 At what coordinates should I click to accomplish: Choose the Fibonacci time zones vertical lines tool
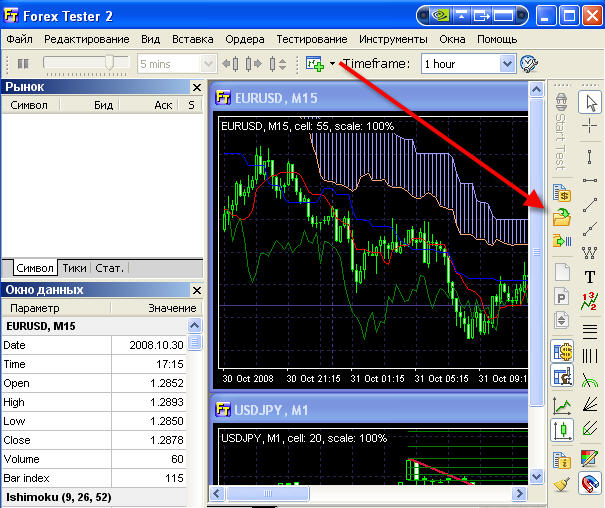[x=590, y=356]
